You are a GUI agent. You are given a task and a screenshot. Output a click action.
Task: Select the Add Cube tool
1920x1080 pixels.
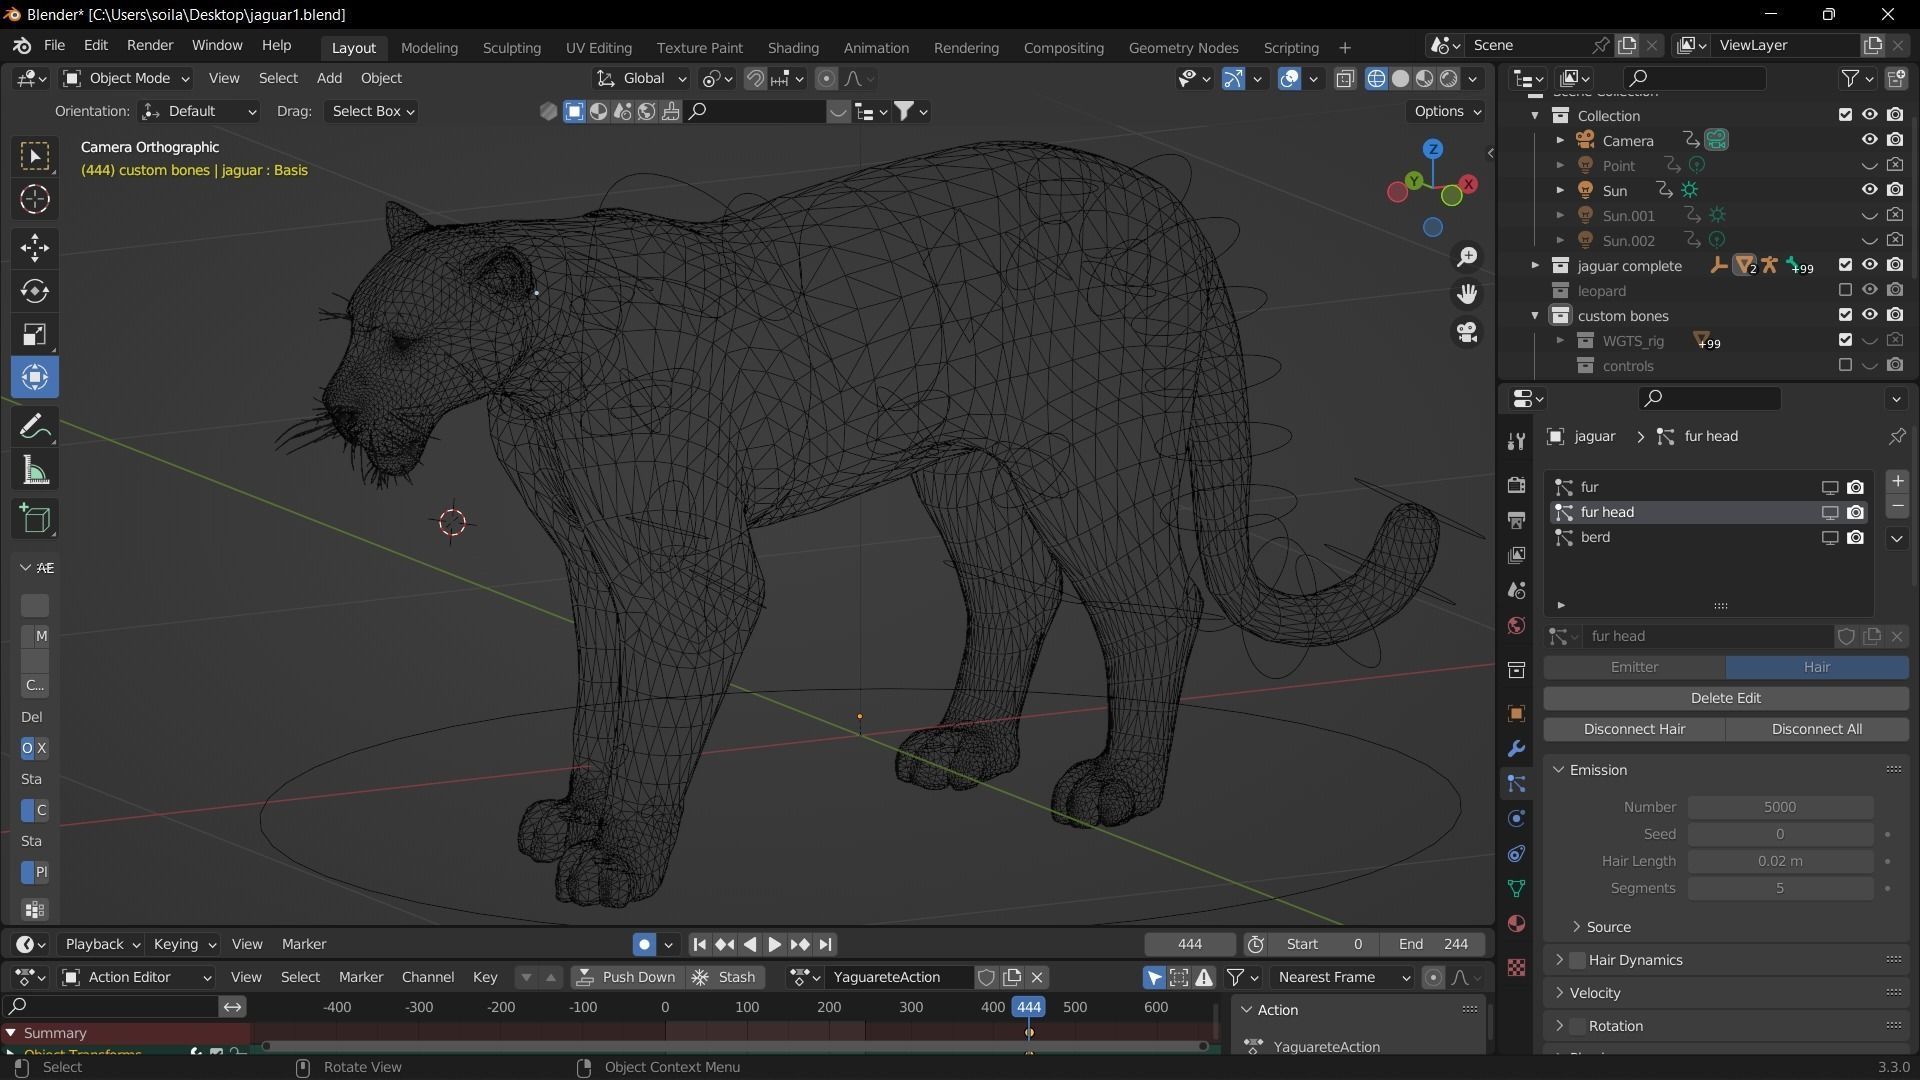35,519
